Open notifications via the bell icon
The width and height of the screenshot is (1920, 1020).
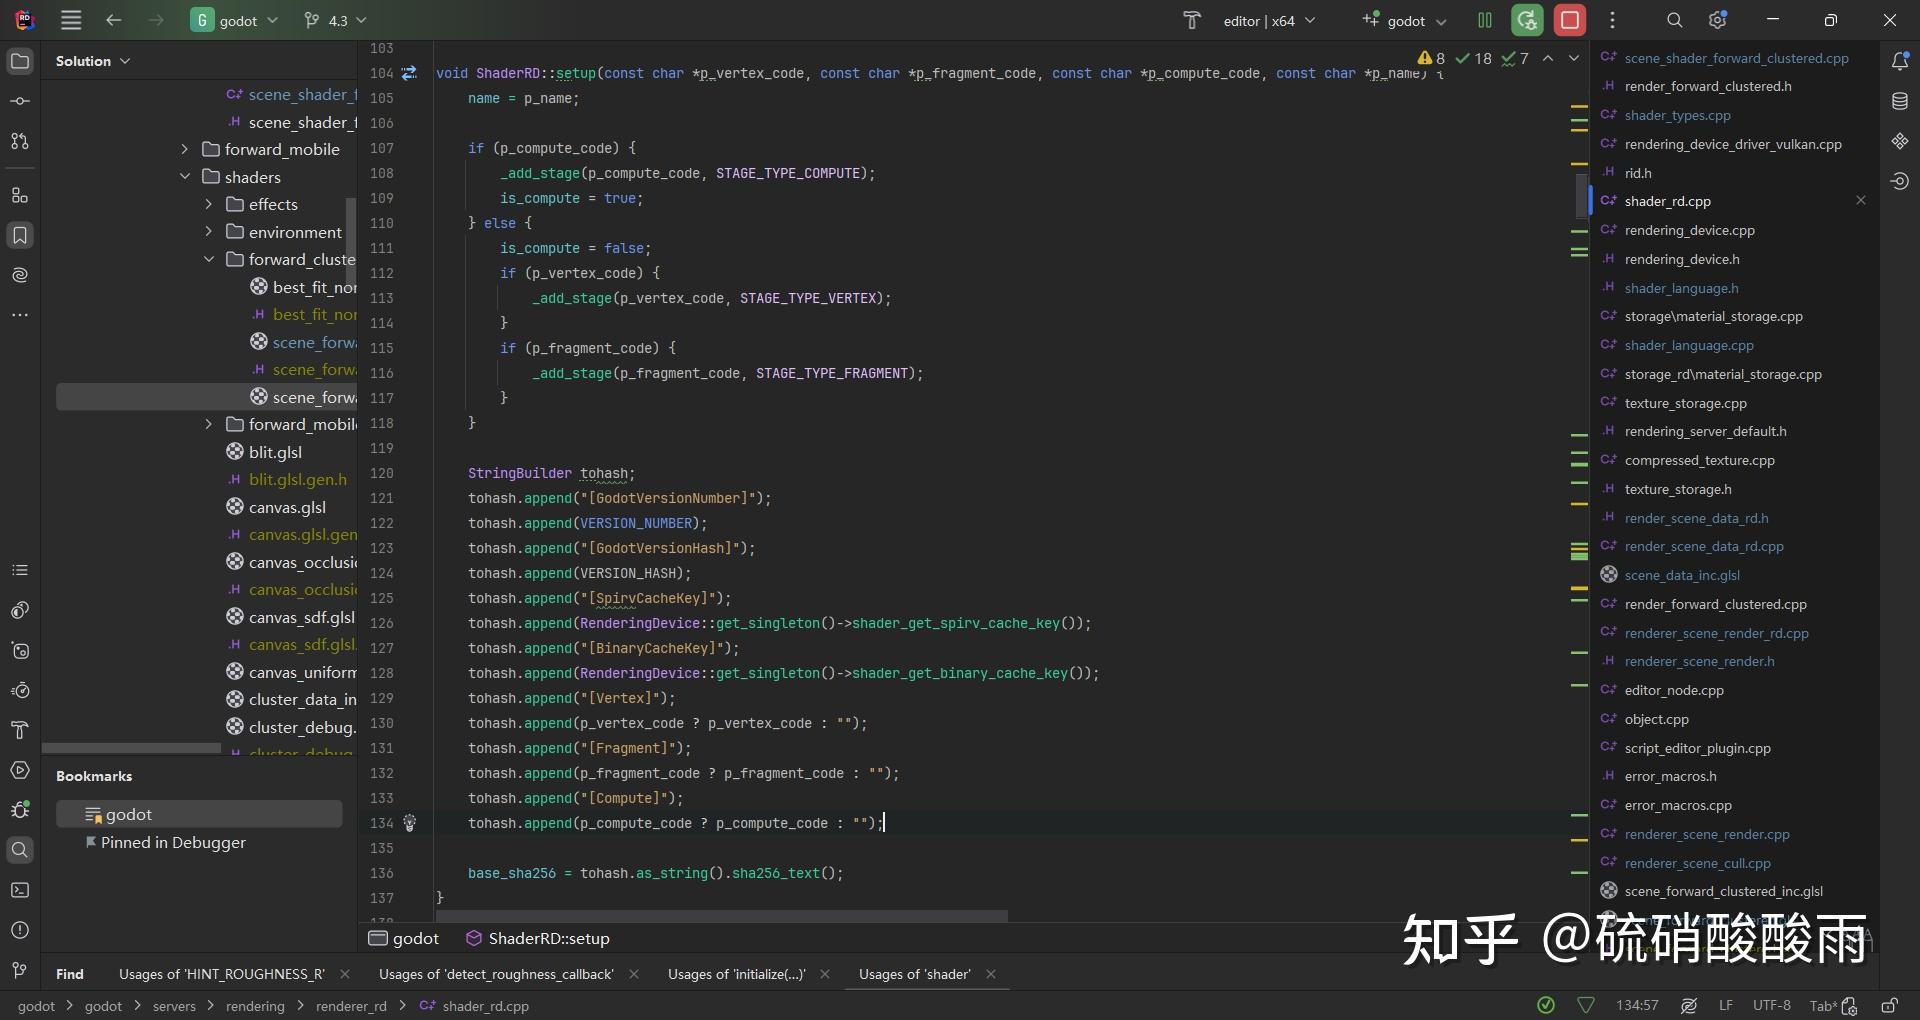pyautogui.click(x=1901, y=60)
